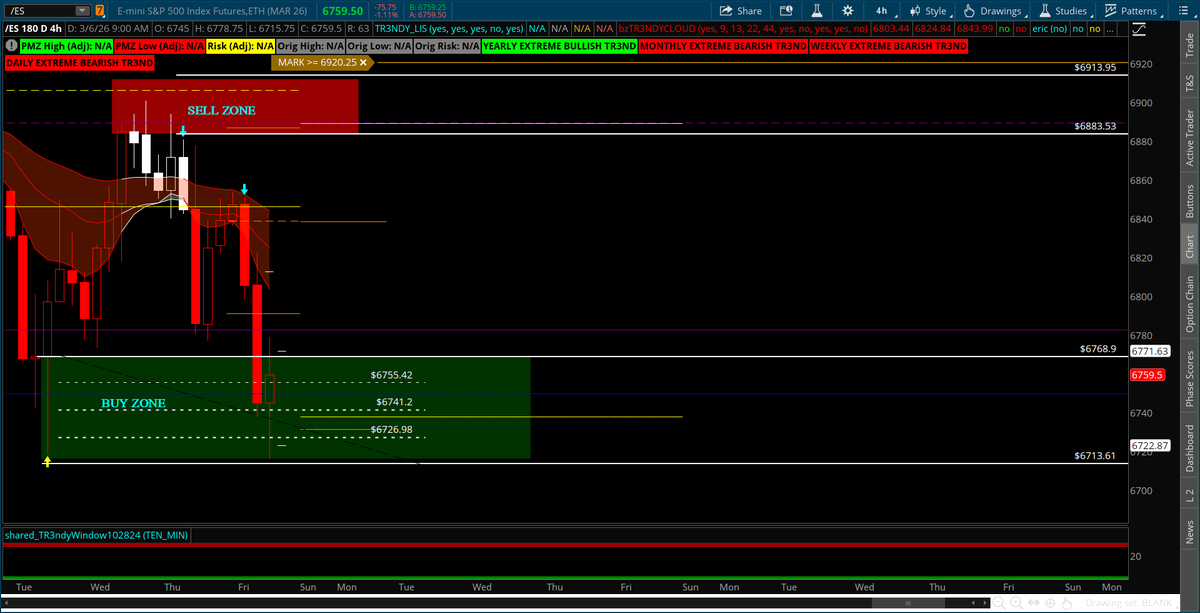Click the horizontal time scrollbar thumb

pyautogui.click(x=908, y=603)
